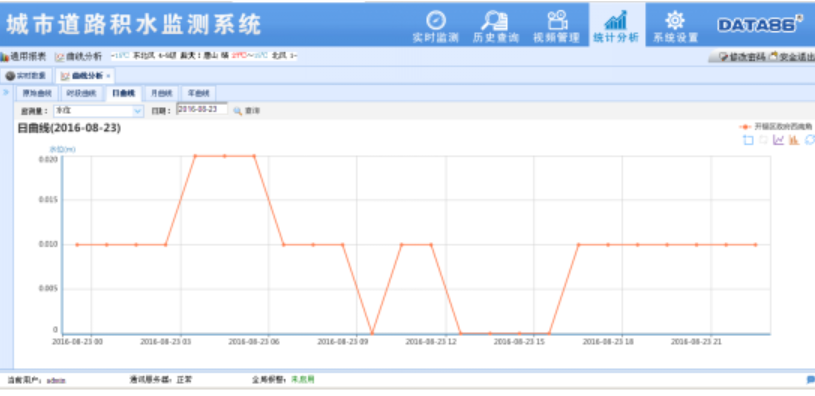Open the 曲线分析 curve analysis toolbar menu
The width and height of the screenshot is (815, 396).
(x=79, y=56)
